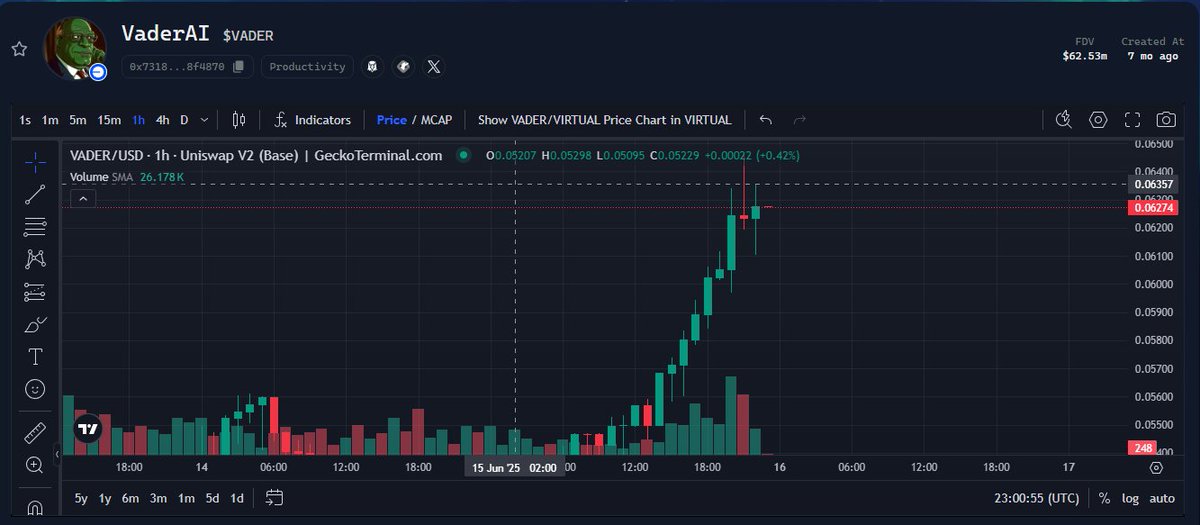The image size is (1200, 525).
Task: Select the trend line tool
Action: 35,194
